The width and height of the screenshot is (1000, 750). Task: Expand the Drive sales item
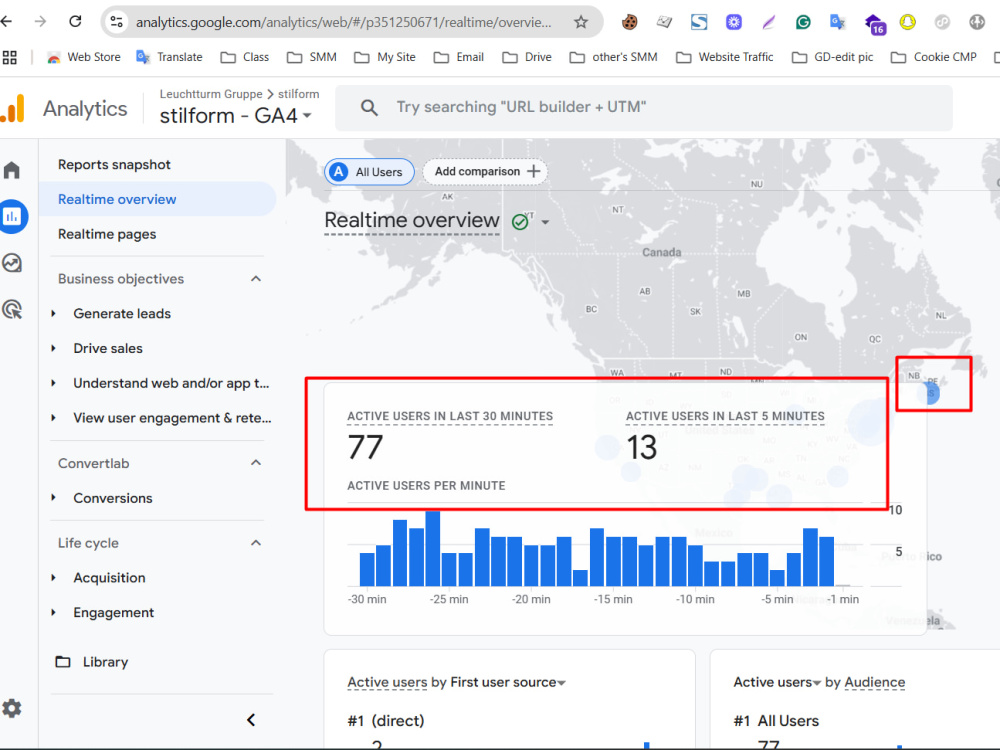point(54,348)
